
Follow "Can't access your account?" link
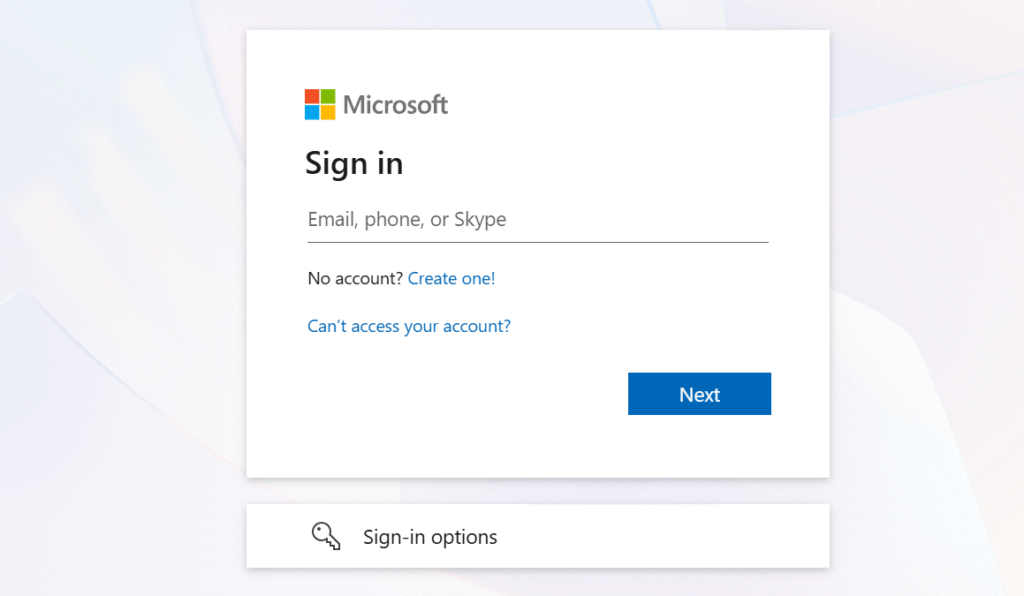coord(409,326)
